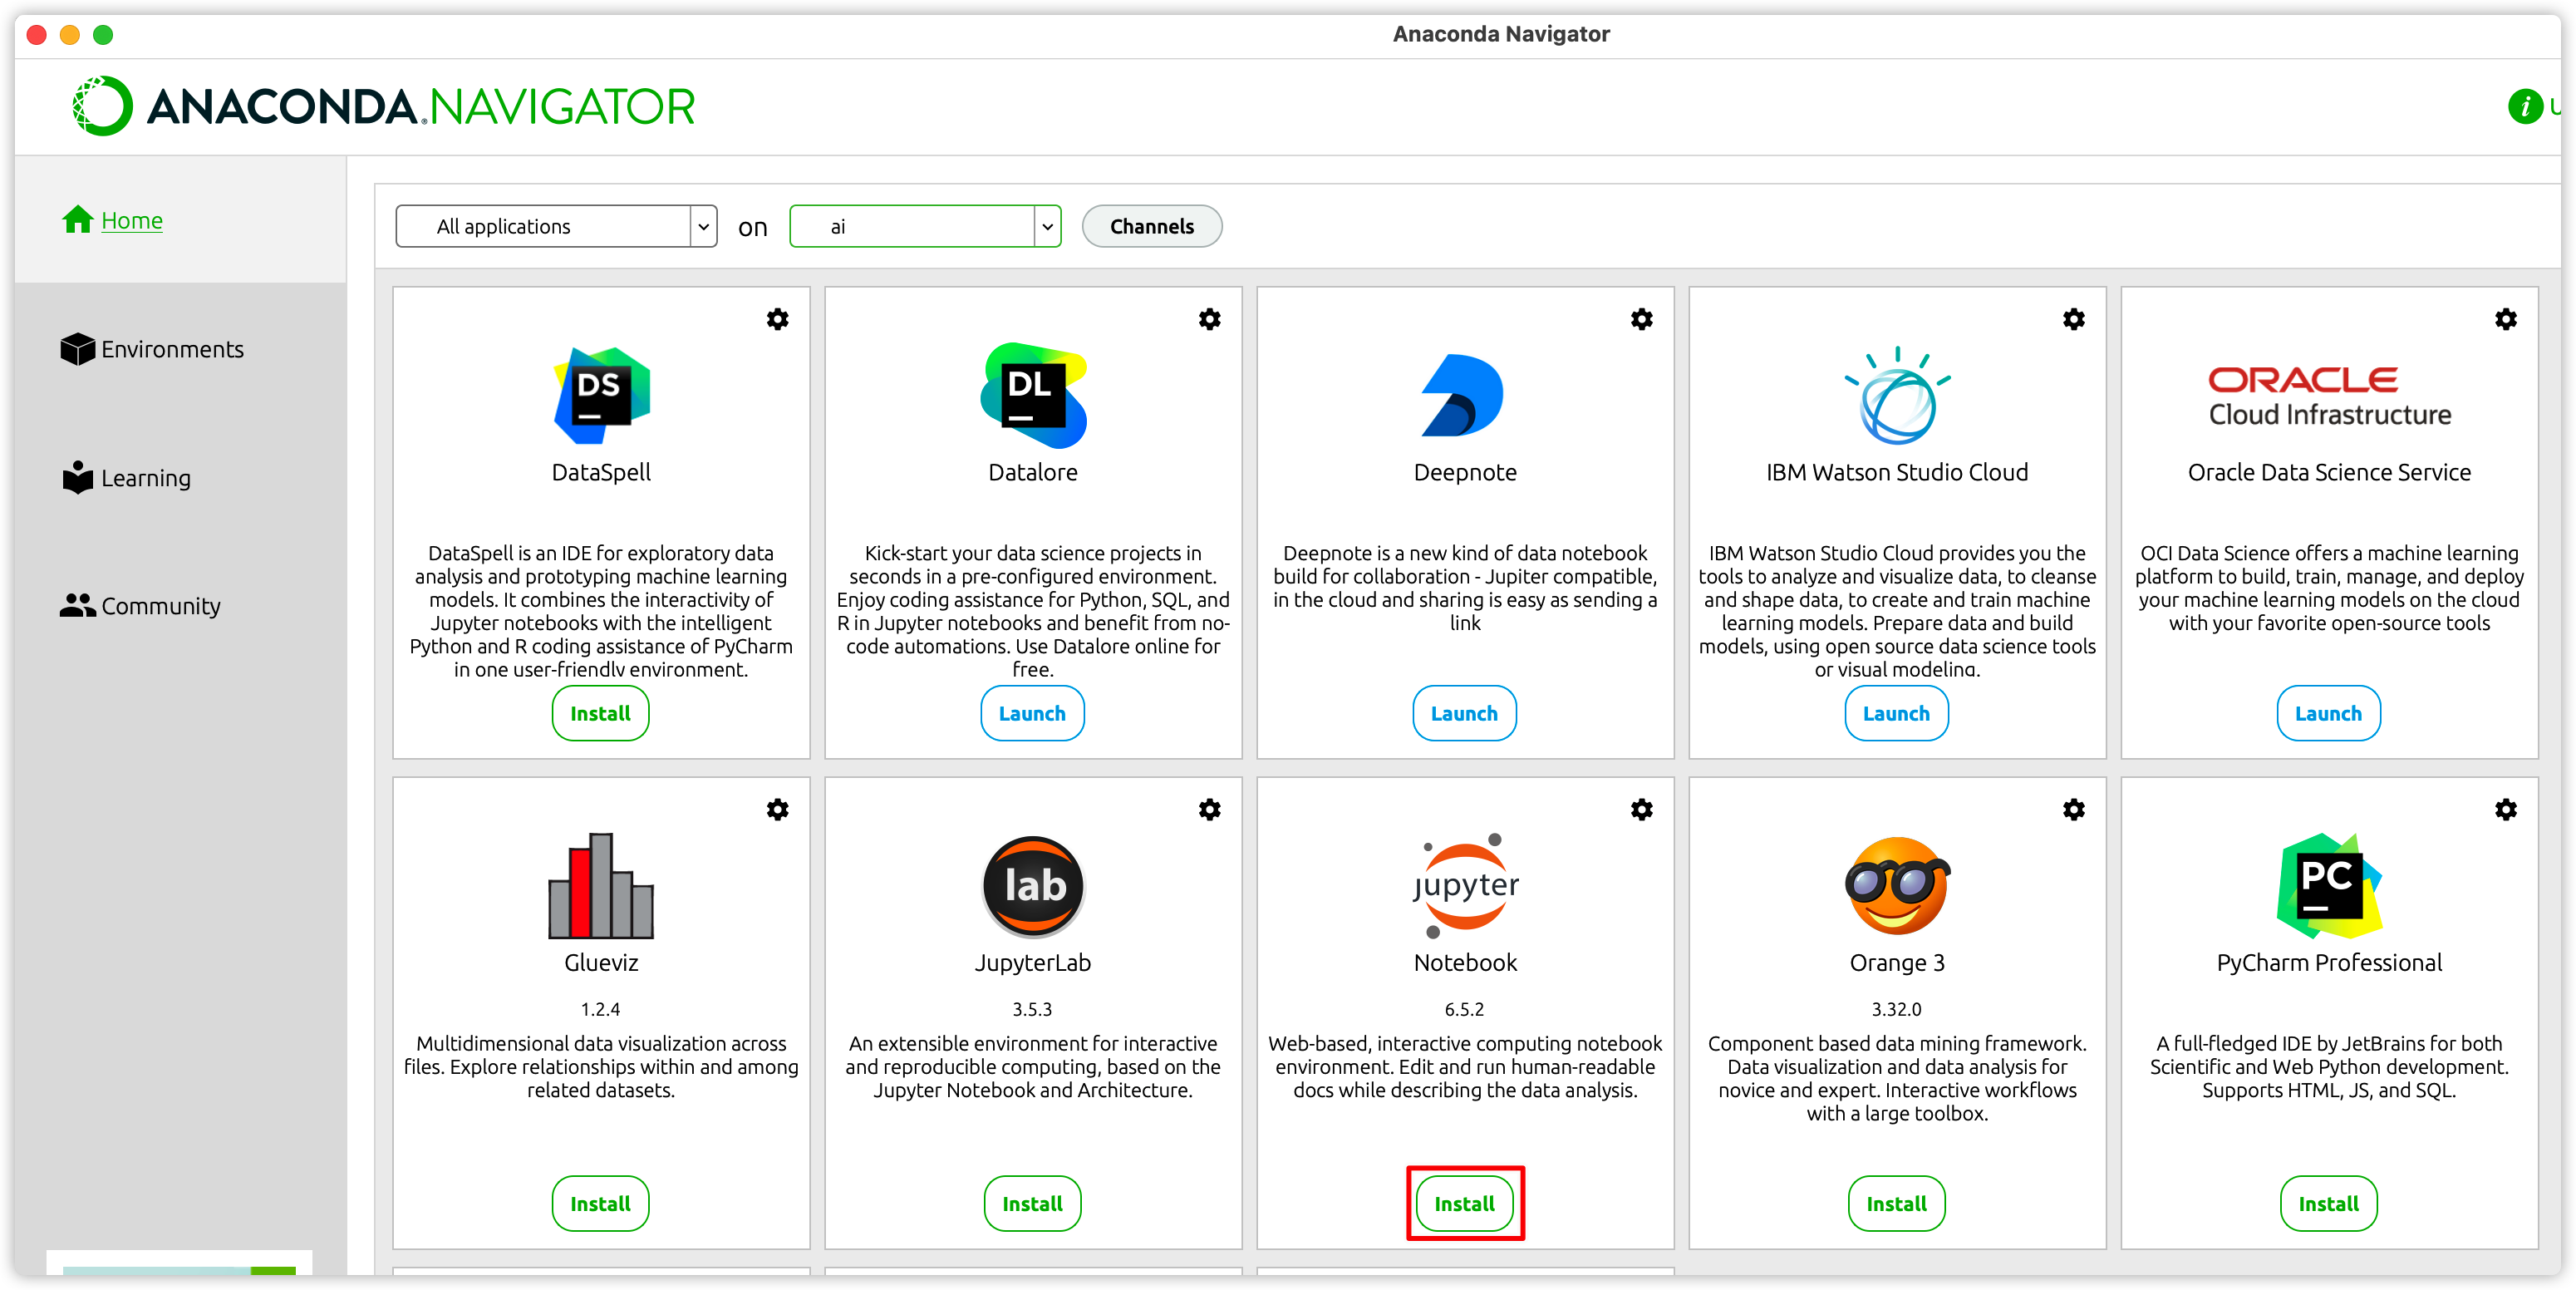Install Orange 3
The width and height of the screenshot is (2576, 1290).
pos(1896,1203)
